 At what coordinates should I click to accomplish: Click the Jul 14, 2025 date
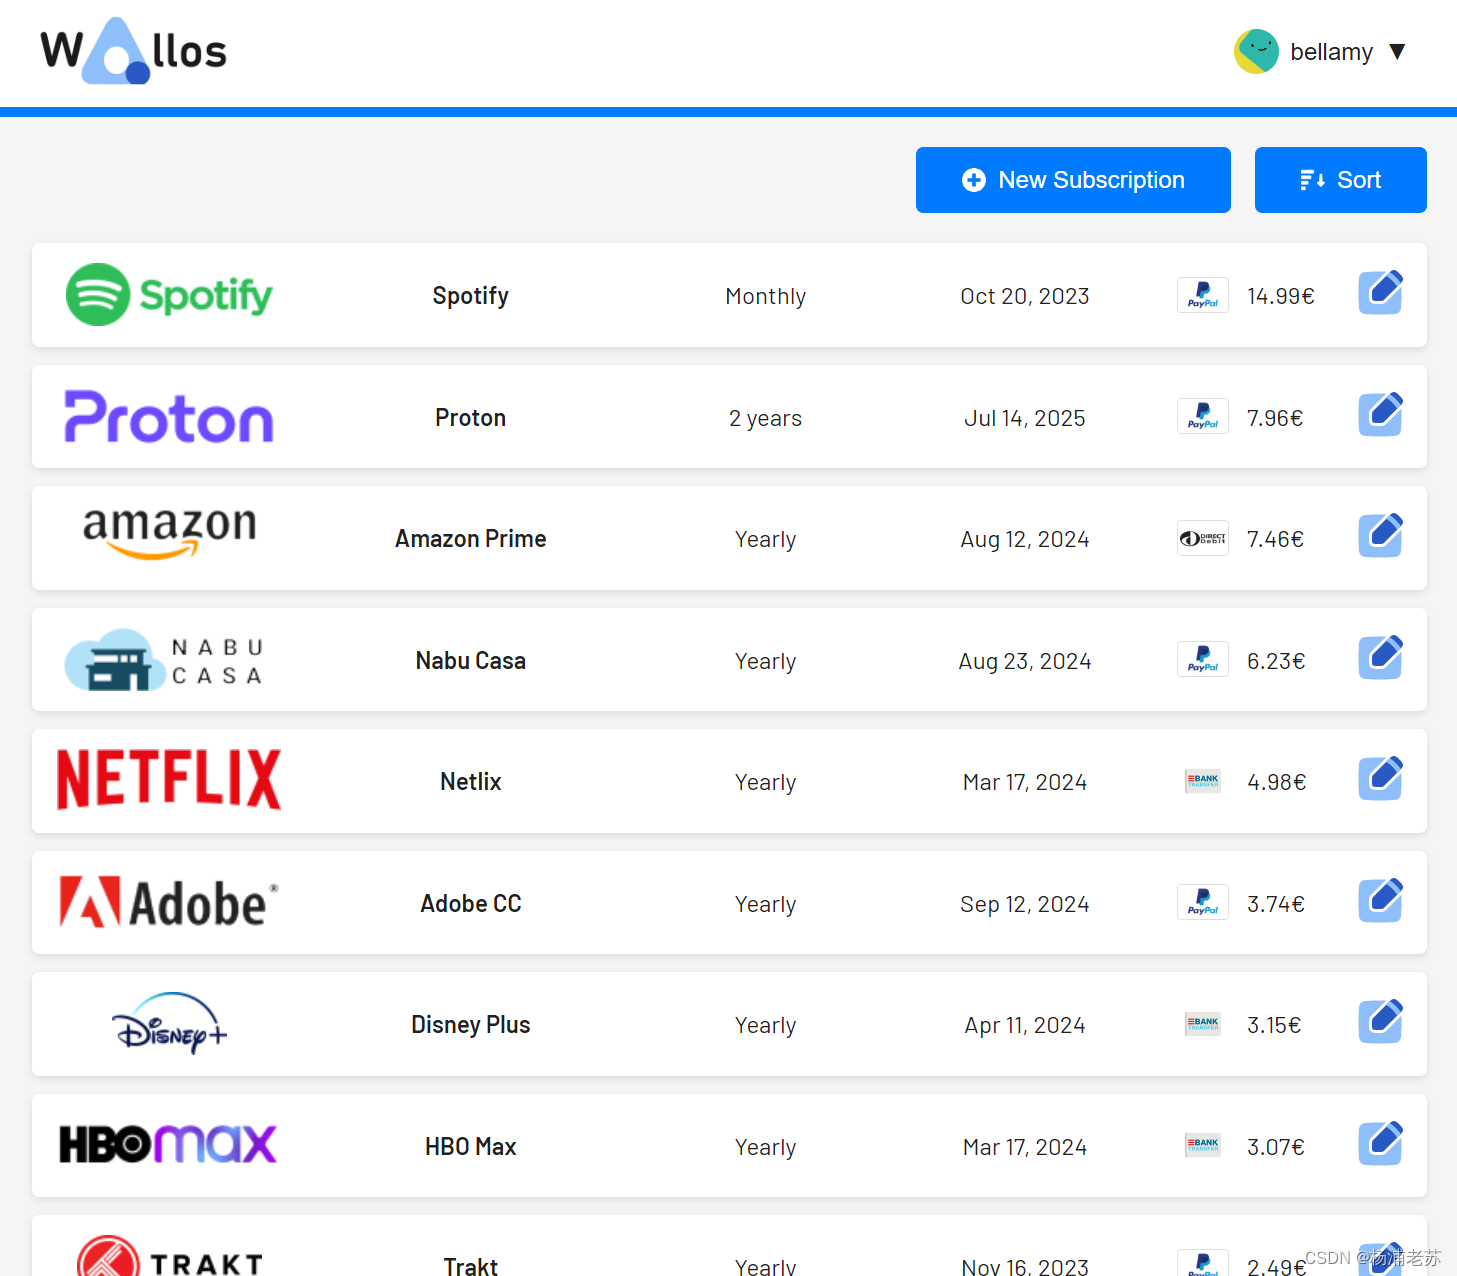pos(1025,418)
